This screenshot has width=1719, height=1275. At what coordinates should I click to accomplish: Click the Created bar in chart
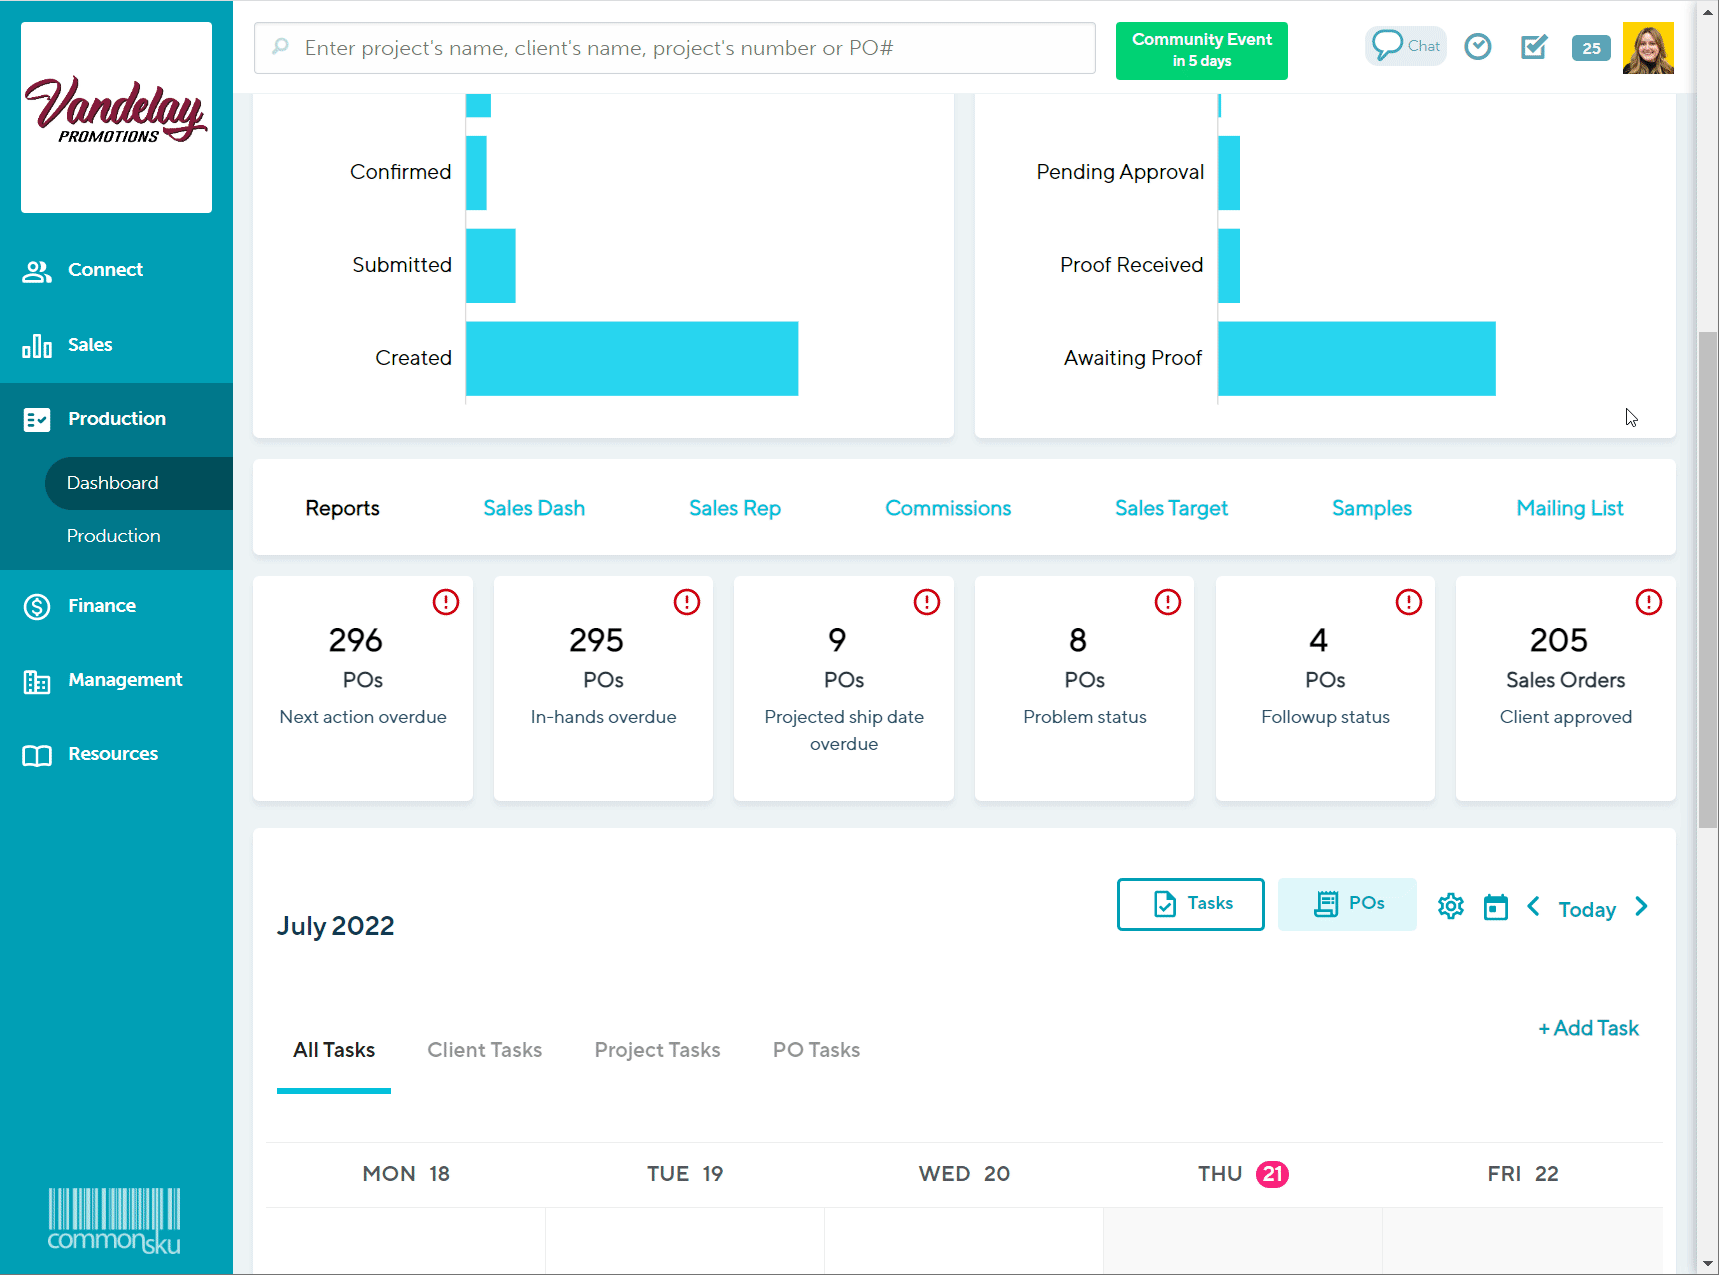[x=631, y=358]
